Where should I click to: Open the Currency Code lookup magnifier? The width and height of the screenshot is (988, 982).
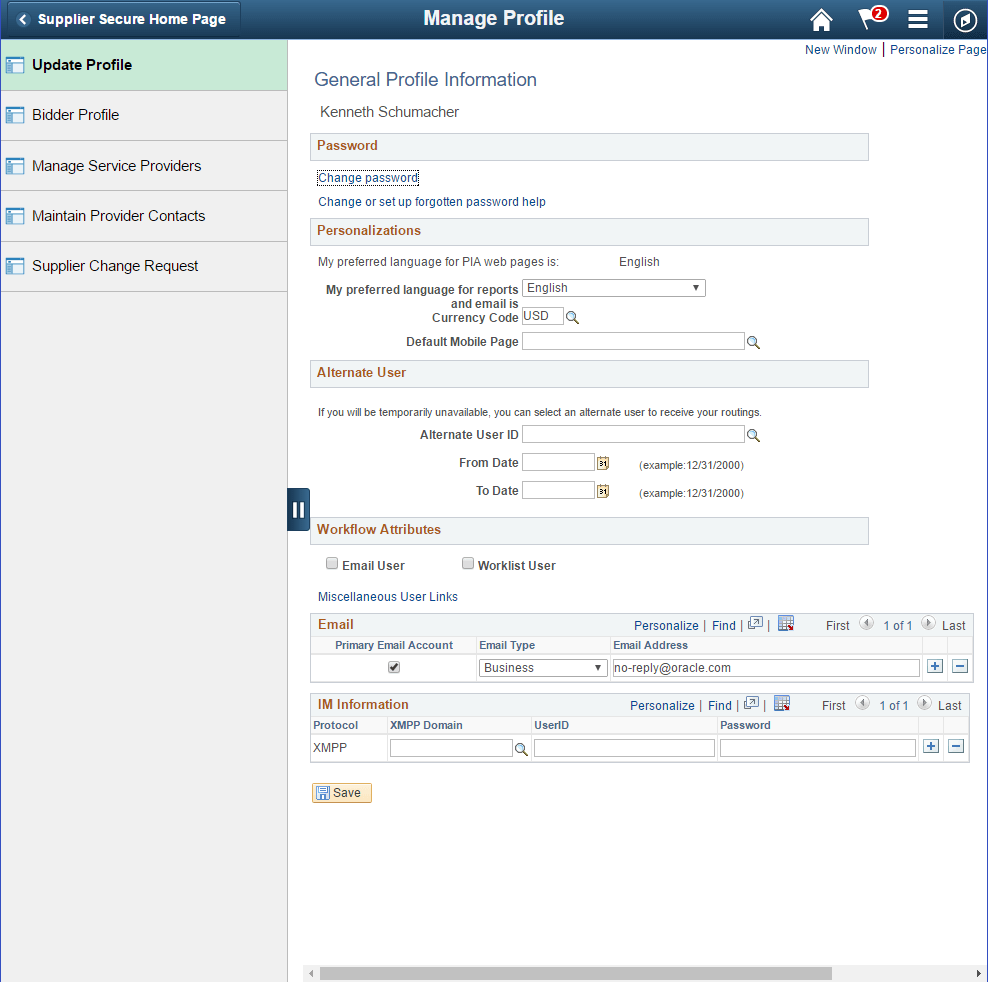coord(571,316)
